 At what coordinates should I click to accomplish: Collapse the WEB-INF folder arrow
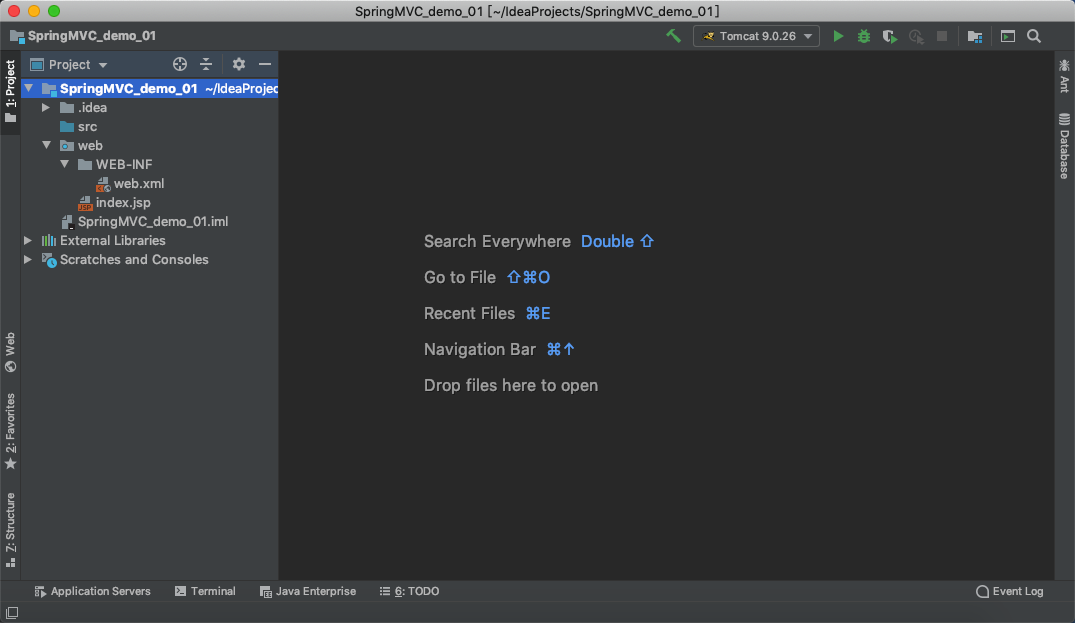coord(64,164)
